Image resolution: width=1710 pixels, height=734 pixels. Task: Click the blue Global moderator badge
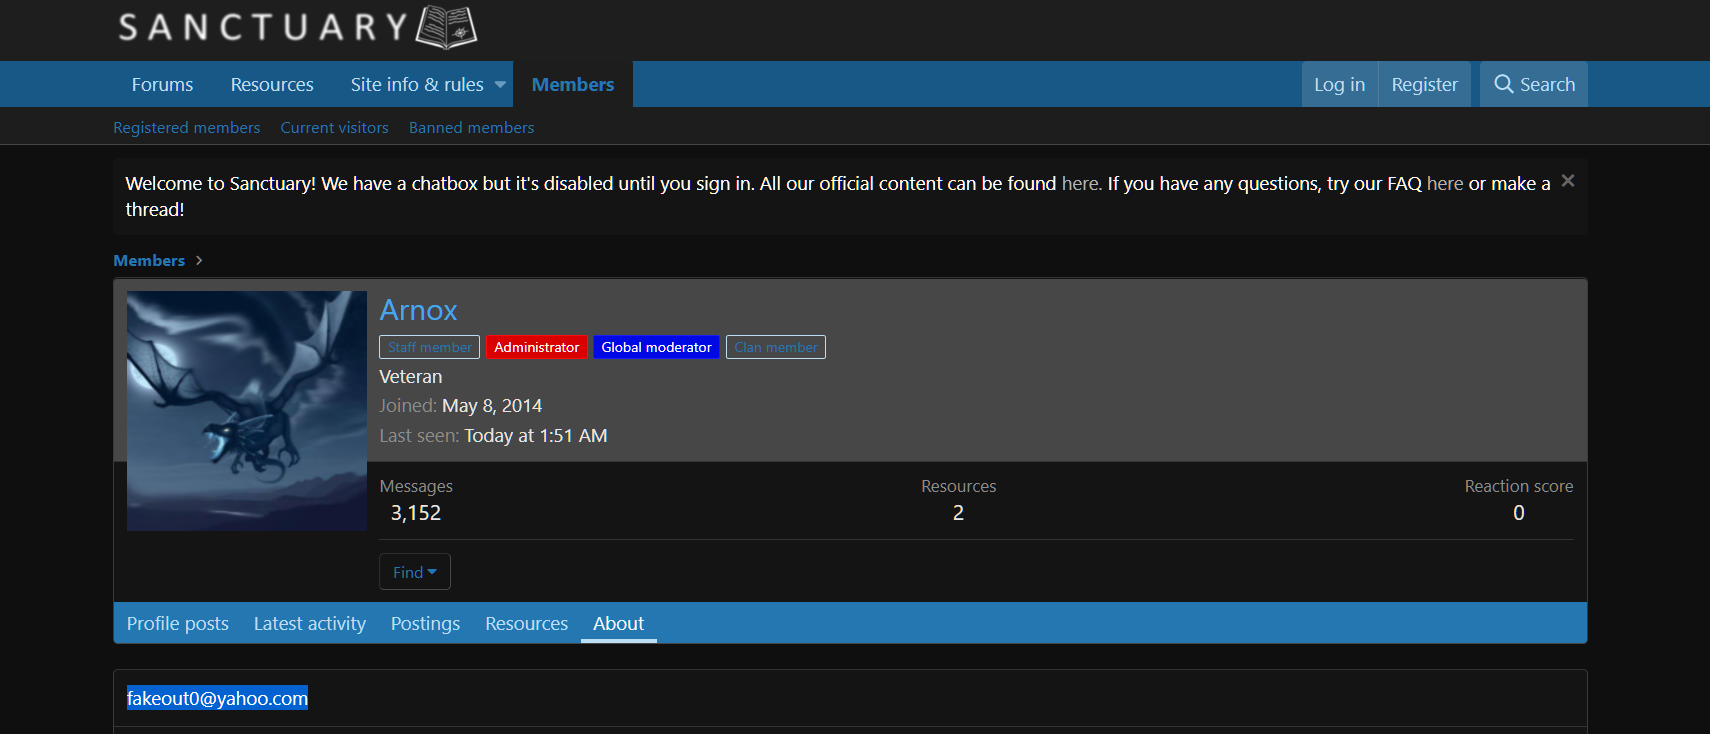click(x=656, y=347)
